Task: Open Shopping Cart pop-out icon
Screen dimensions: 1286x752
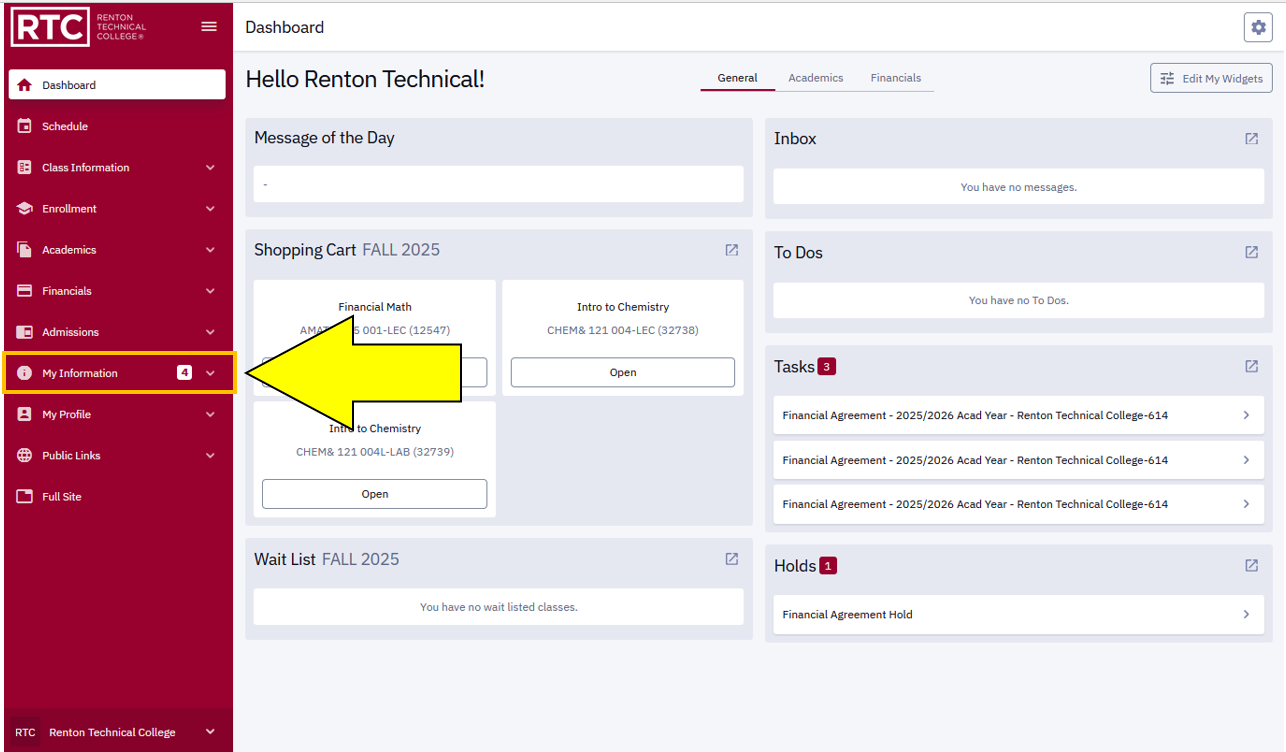Action: coord(732,250)
